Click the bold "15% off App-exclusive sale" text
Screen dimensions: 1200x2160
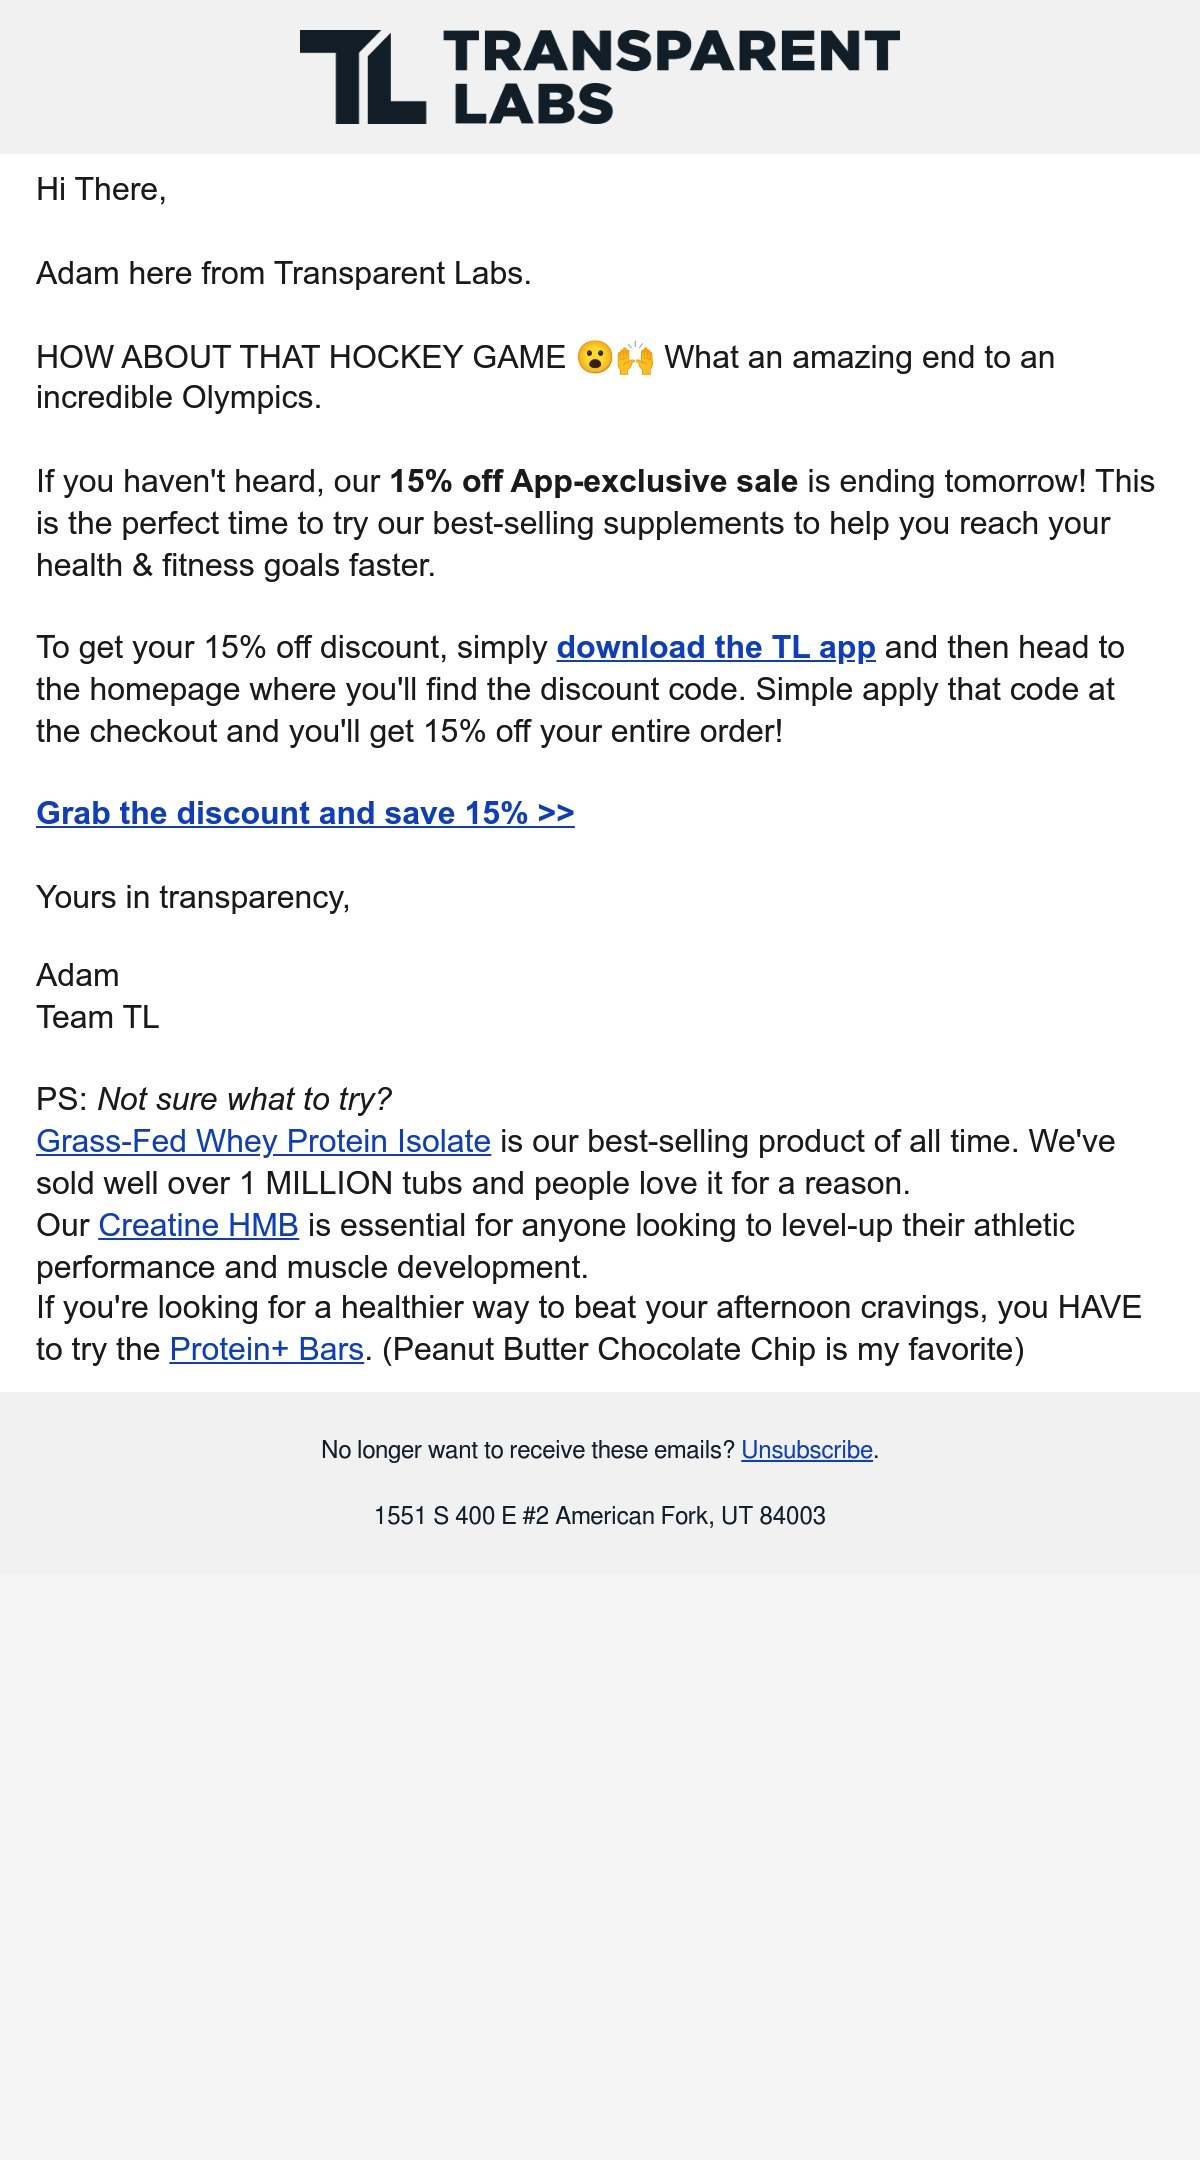593,481
